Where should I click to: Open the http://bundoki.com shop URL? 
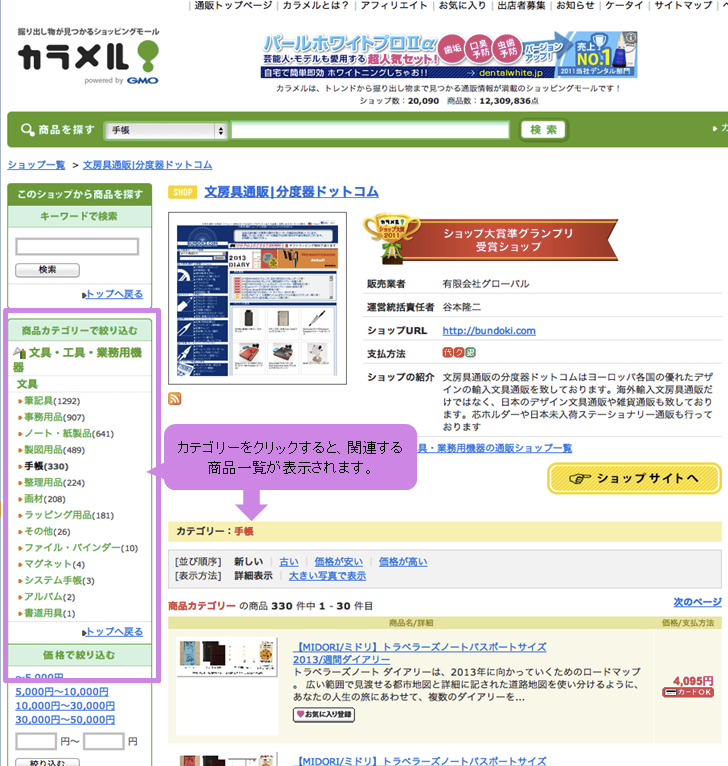click(x=489, y=331)
